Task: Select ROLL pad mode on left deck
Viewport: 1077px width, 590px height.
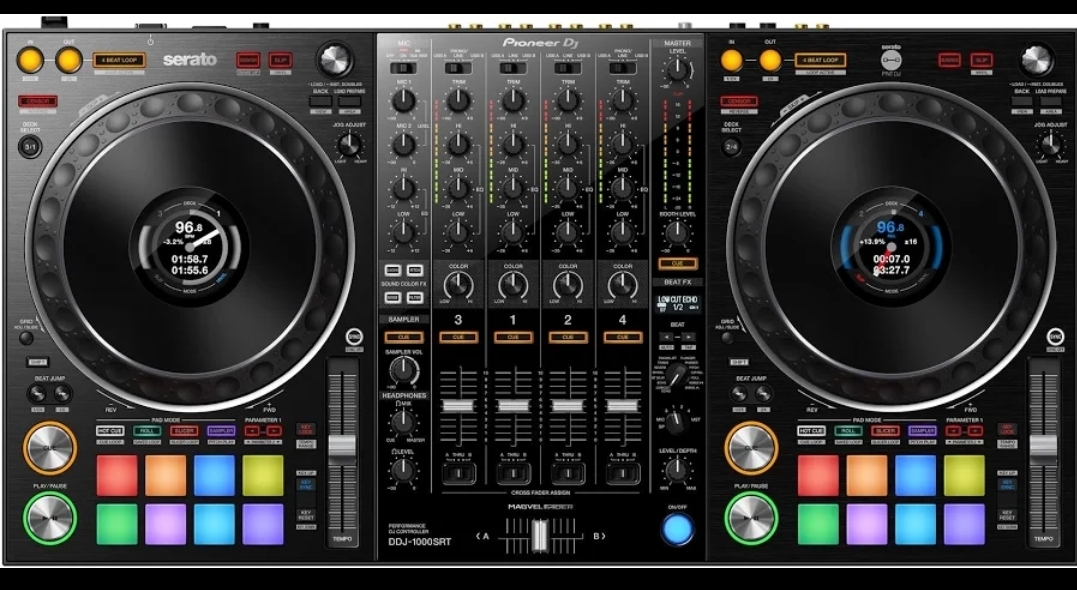Action: click(x=147, y=431)
